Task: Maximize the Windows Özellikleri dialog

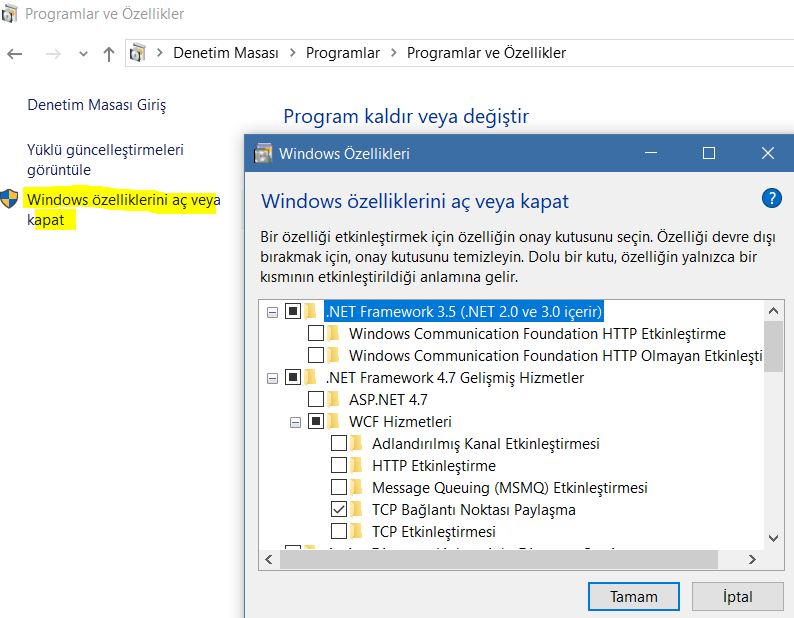Action: pos(709,153)
